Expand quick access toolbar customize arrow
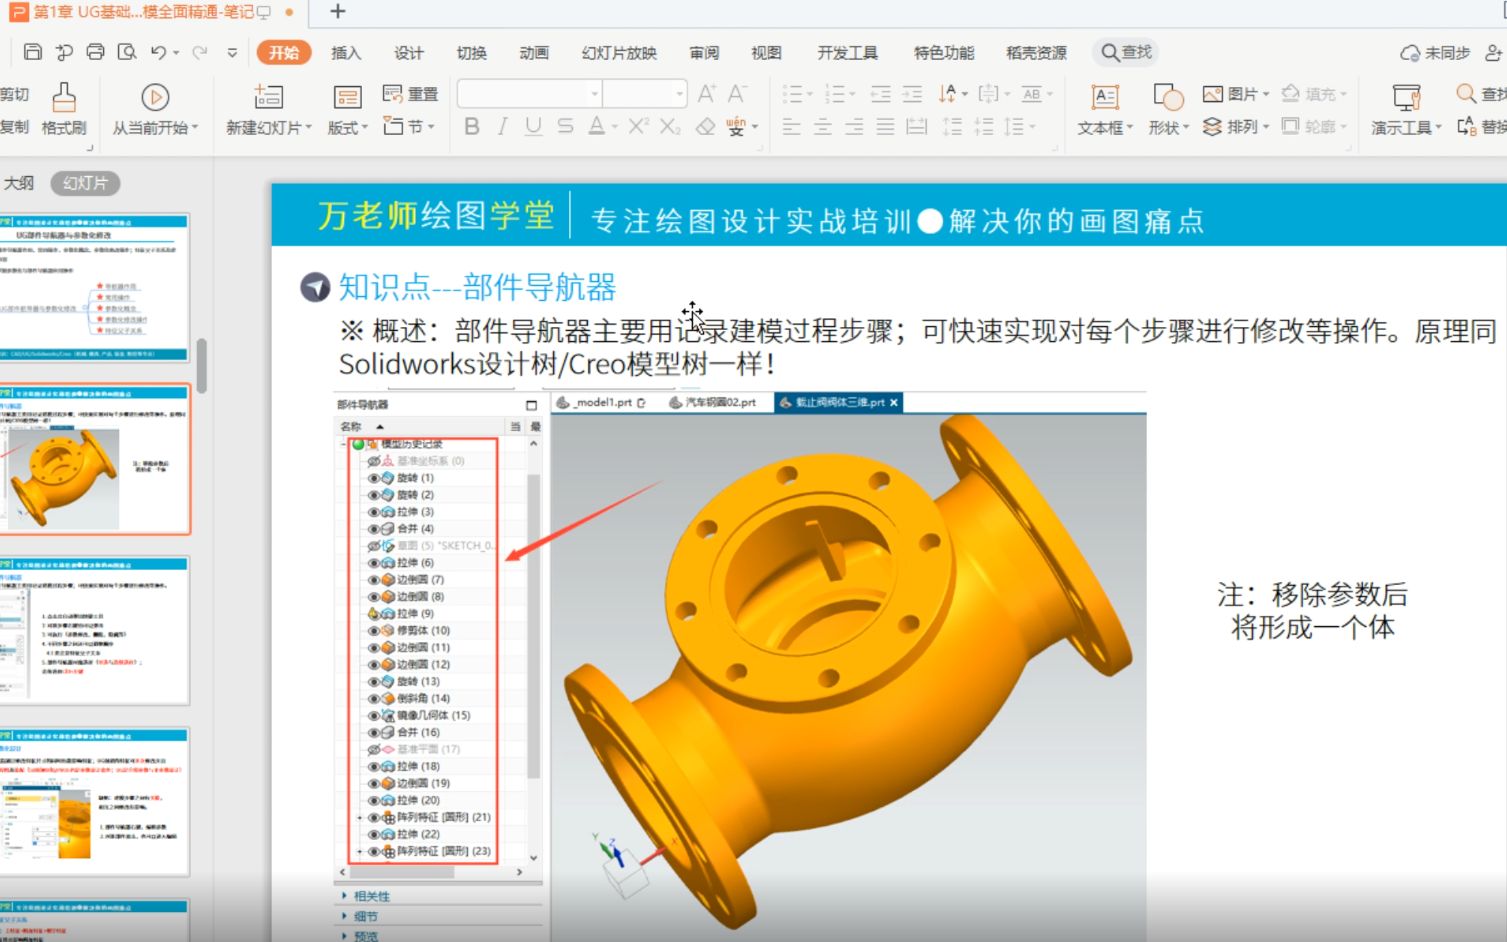Viewport: 1507px width, 942px height. point(232,53)
